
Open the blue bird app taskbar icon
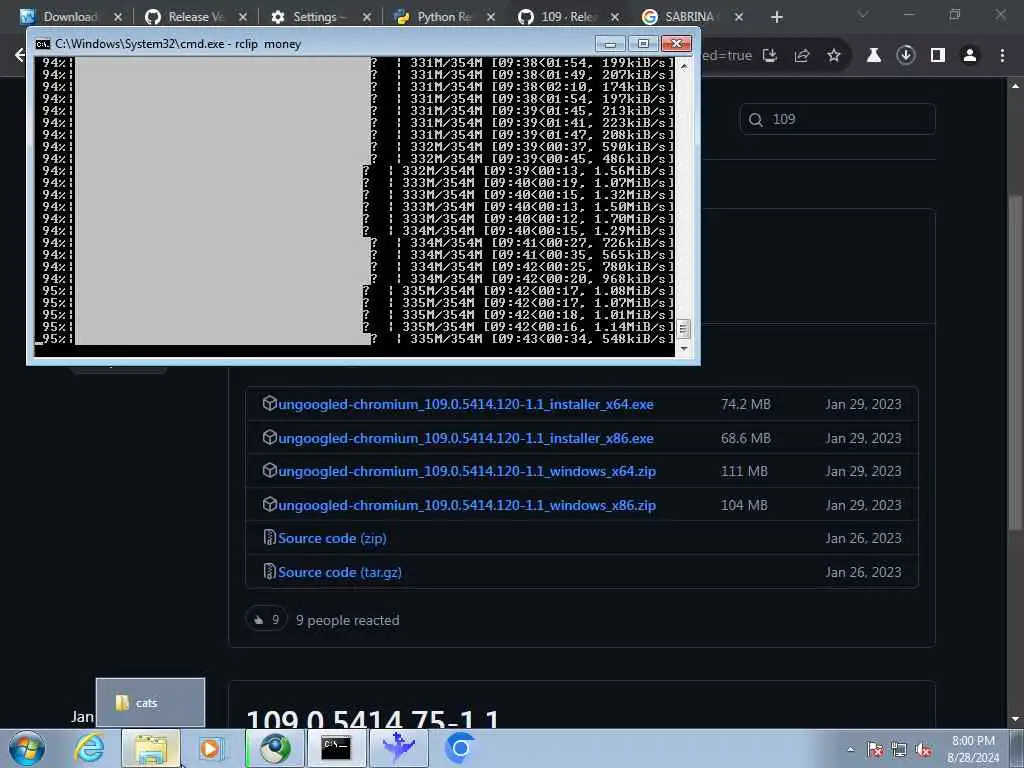398,748
